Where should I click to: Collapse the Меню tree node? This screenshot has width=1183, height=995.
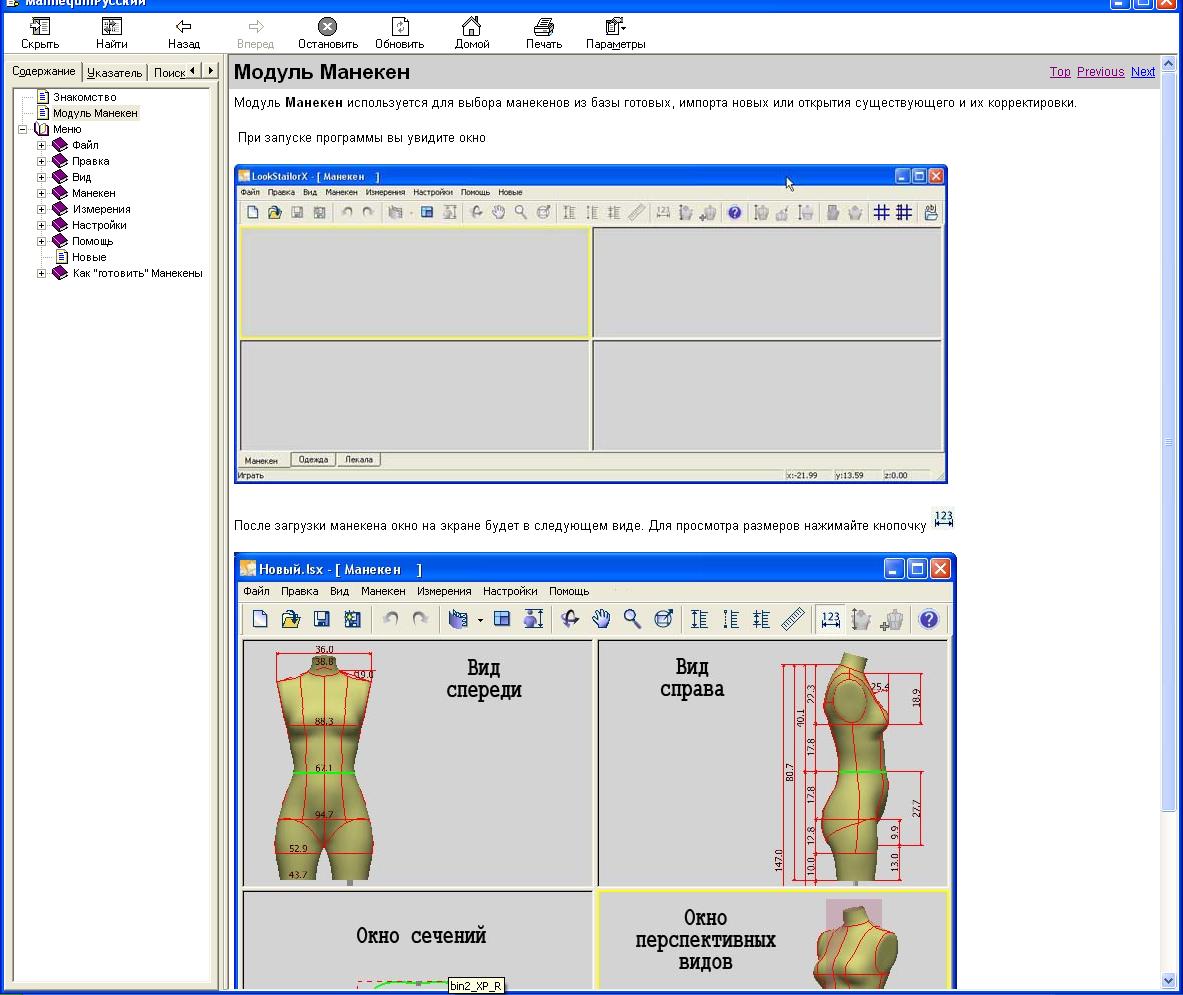pyautogui.click(x=23, y=129)
